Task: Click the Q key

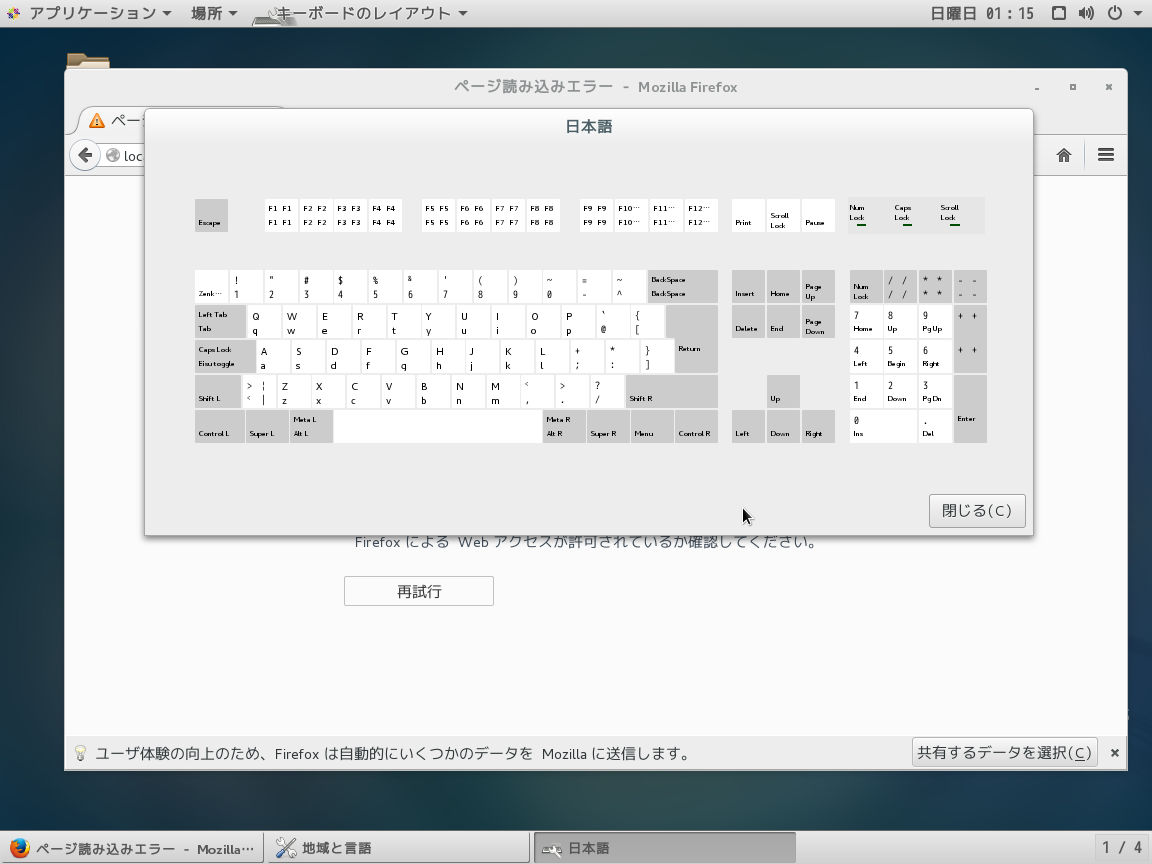Action: [264, 321]
